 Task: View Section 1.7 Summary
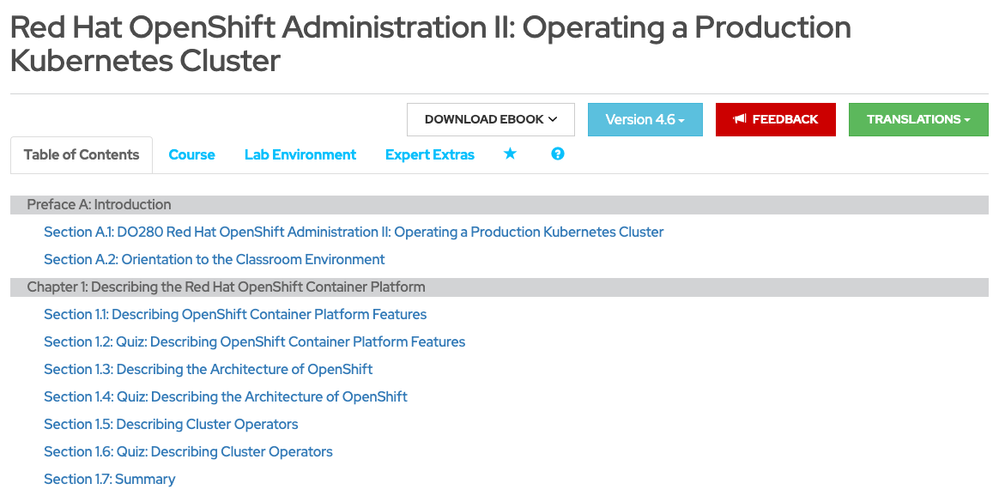[109, 479]
